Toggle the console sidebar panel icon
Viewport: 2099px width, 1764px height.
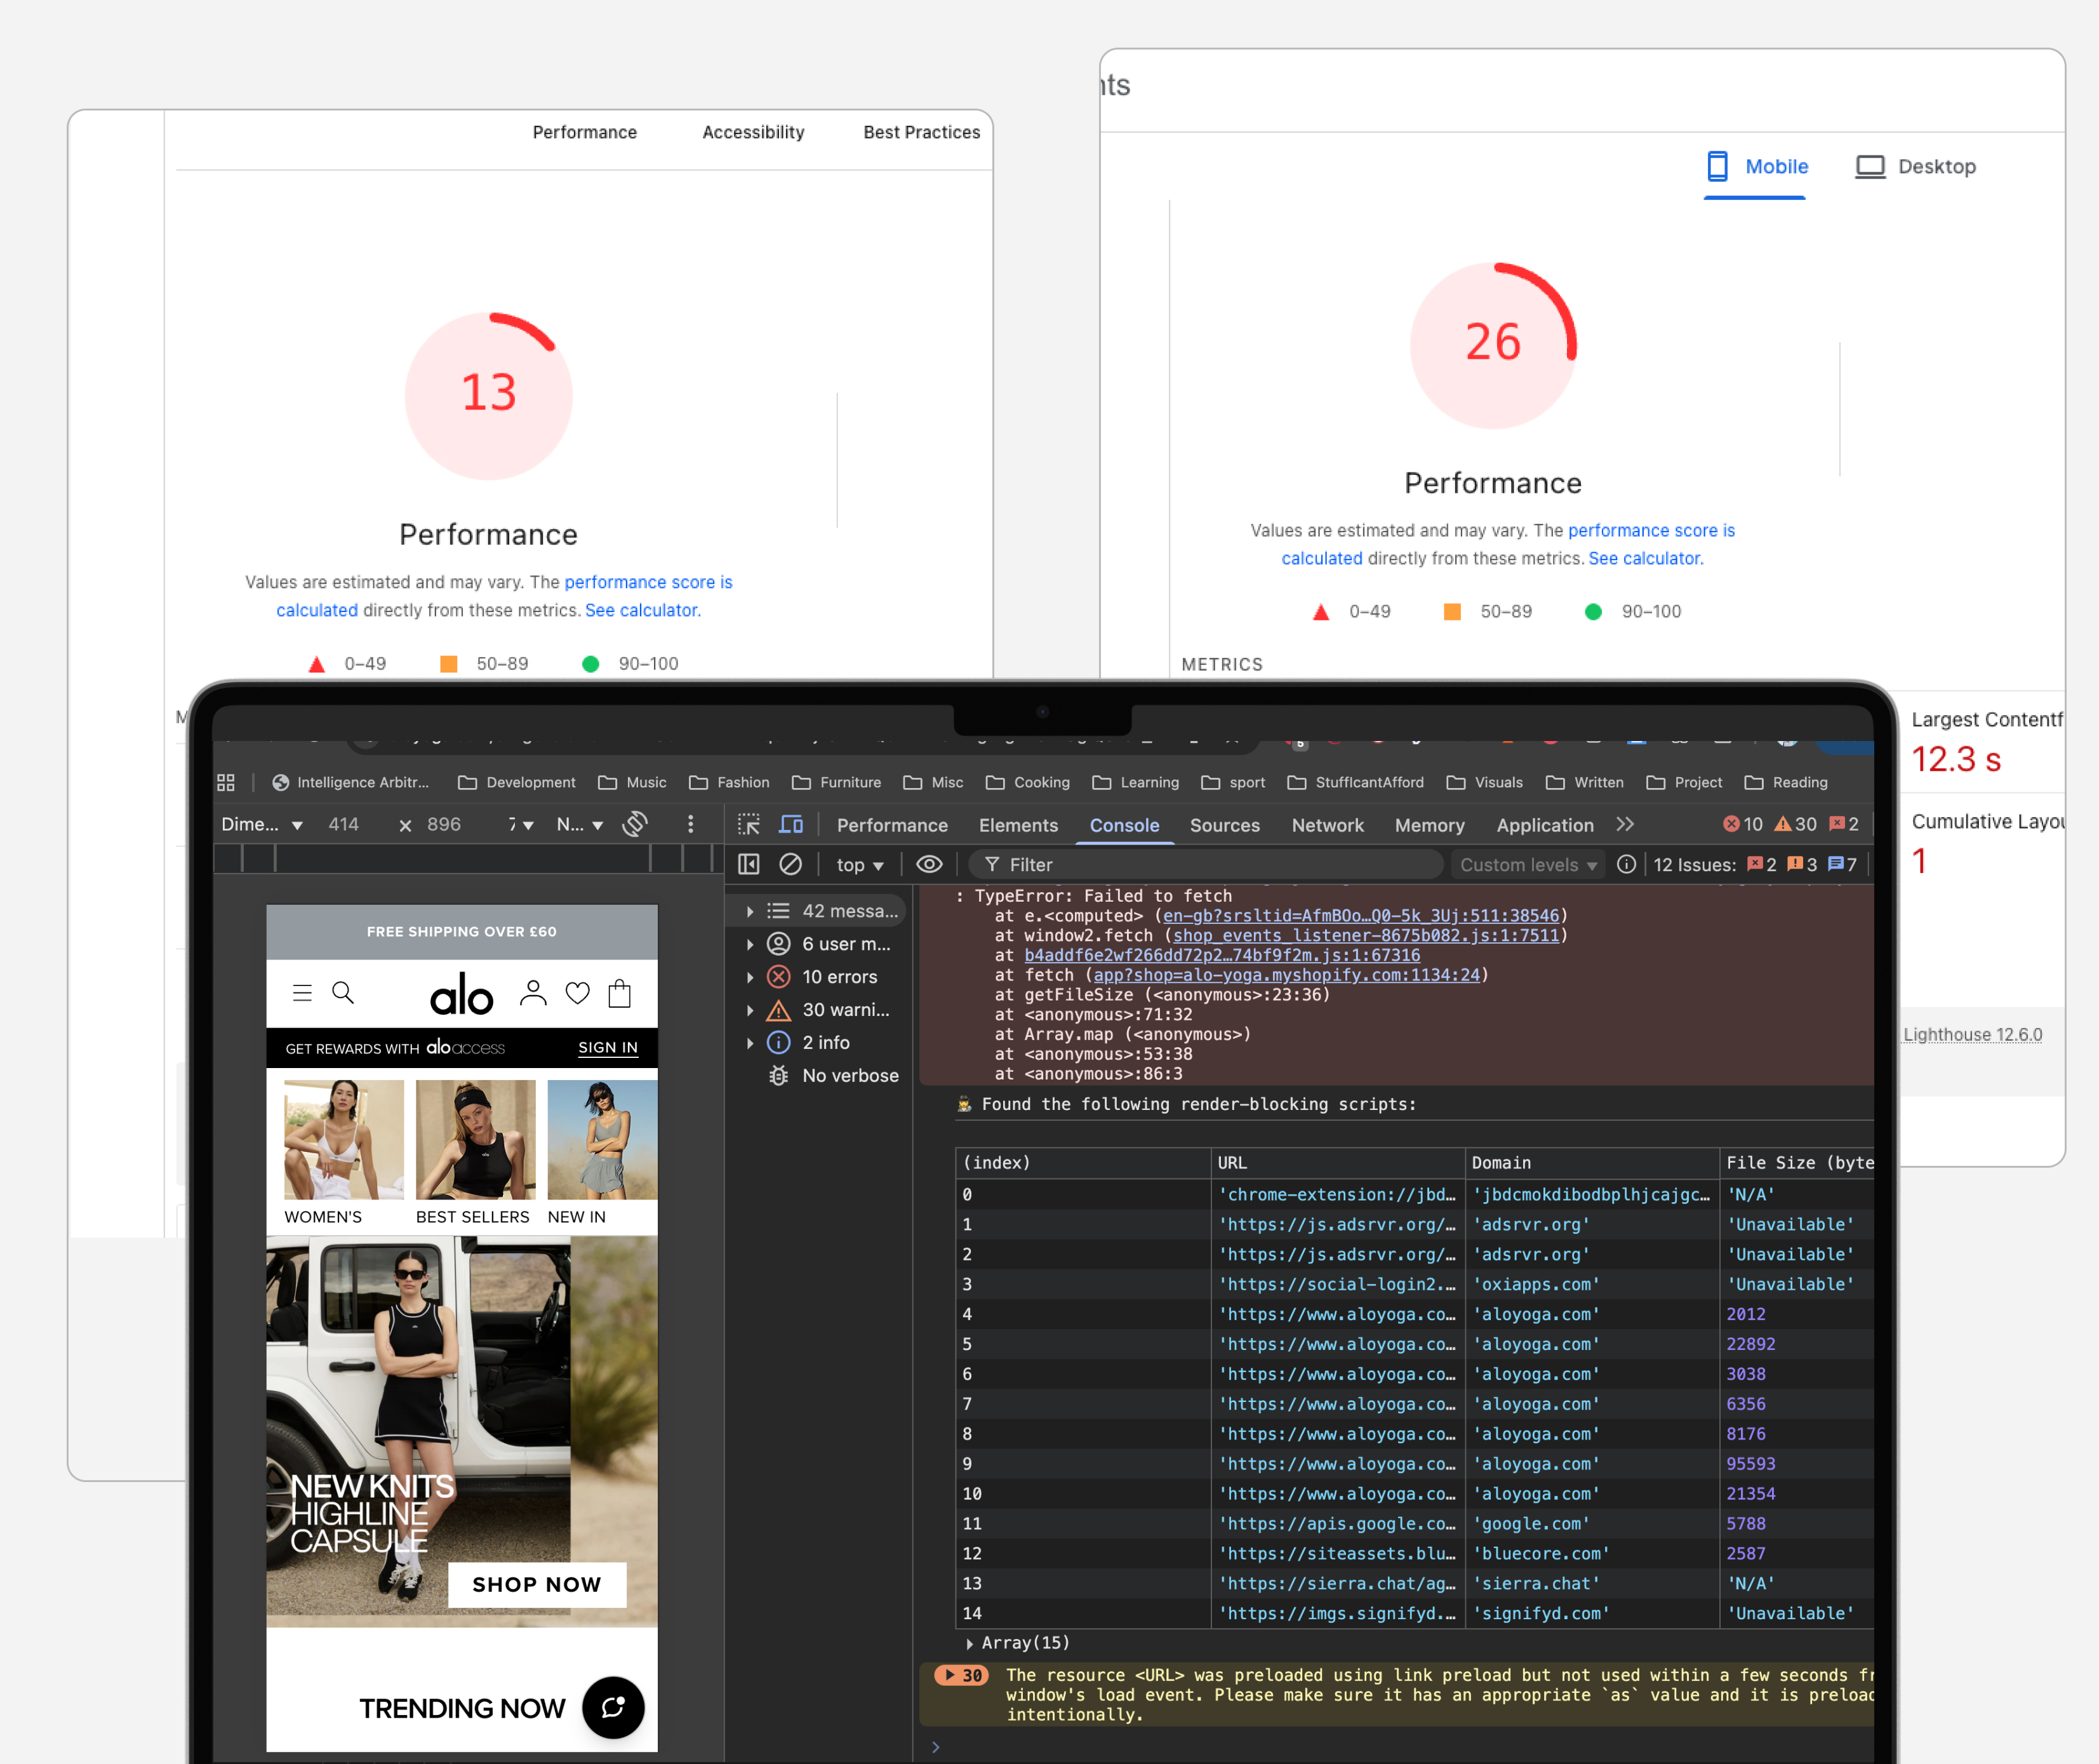(749, 864)
